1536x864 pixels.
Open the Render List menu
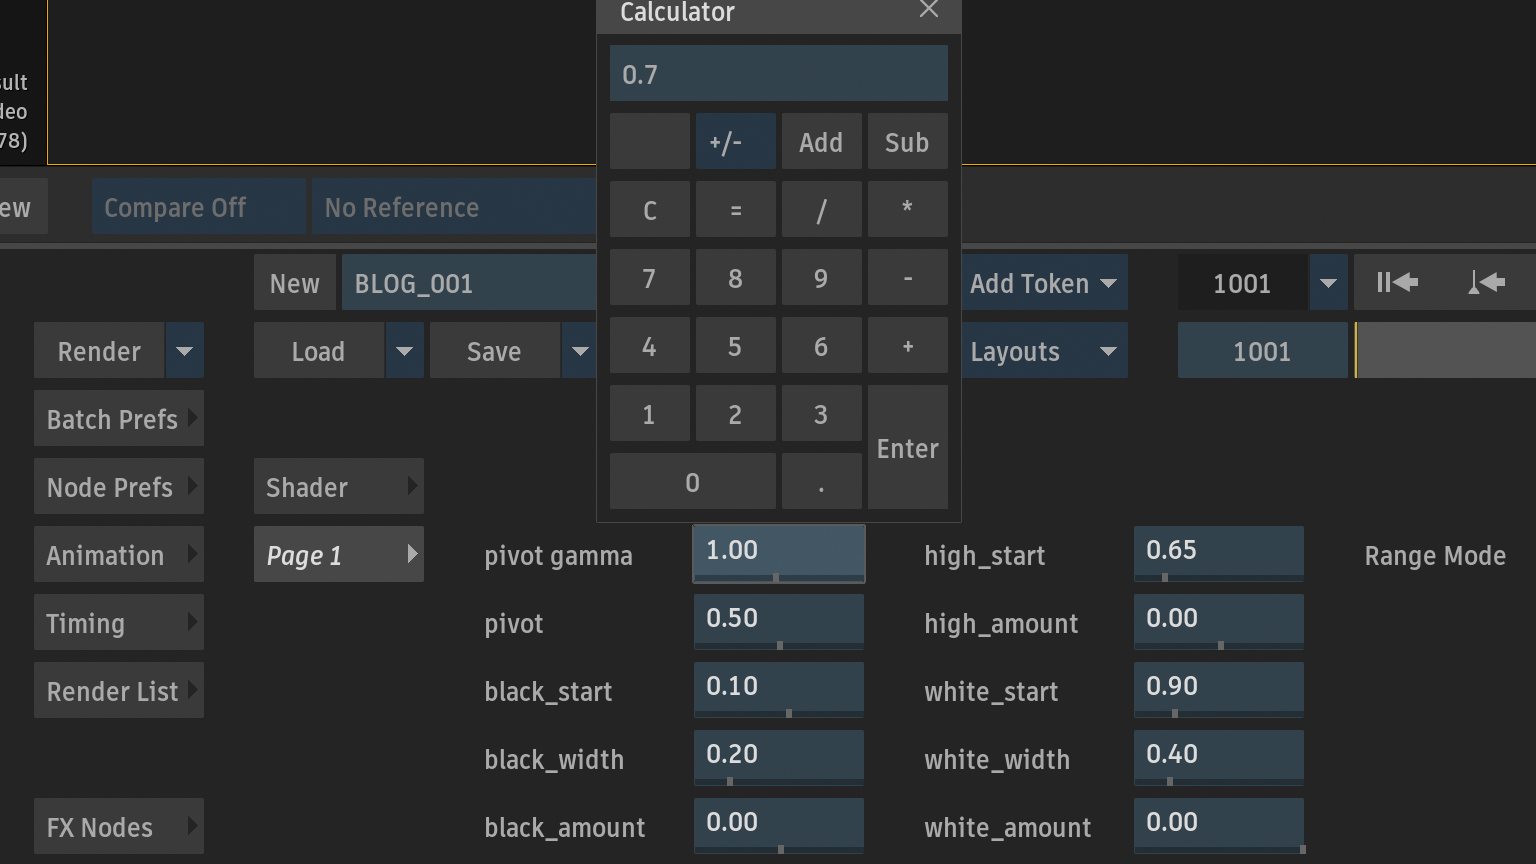(x=119, y=690)
